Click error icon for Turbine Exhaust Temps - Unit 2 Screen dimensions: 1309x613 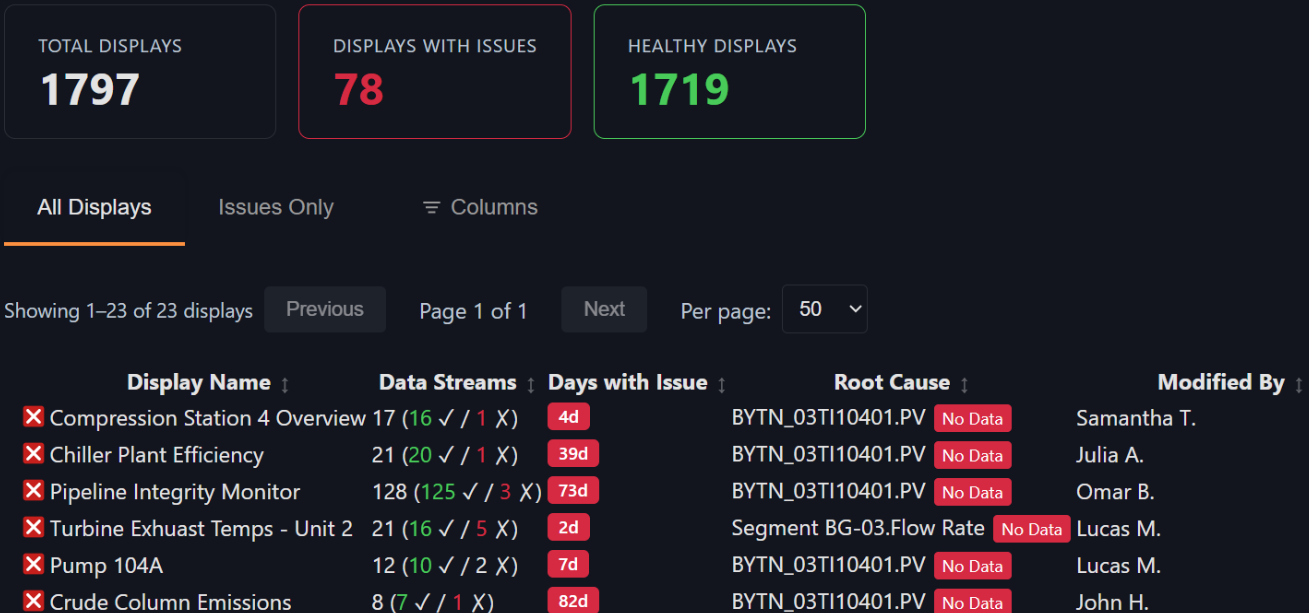click(x=33, y=528)
